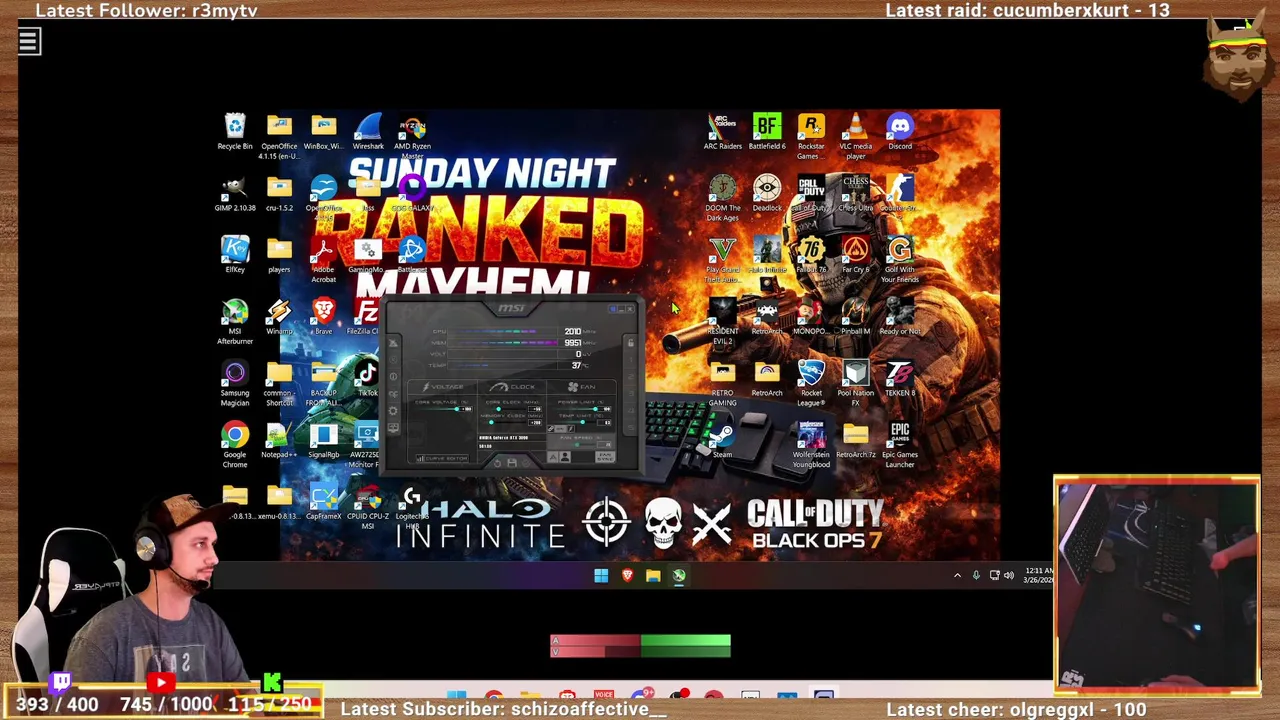1280x720 pixels.
Task: Launch Rockstar Games launcher icon
Action: click(x=811, y=136)
